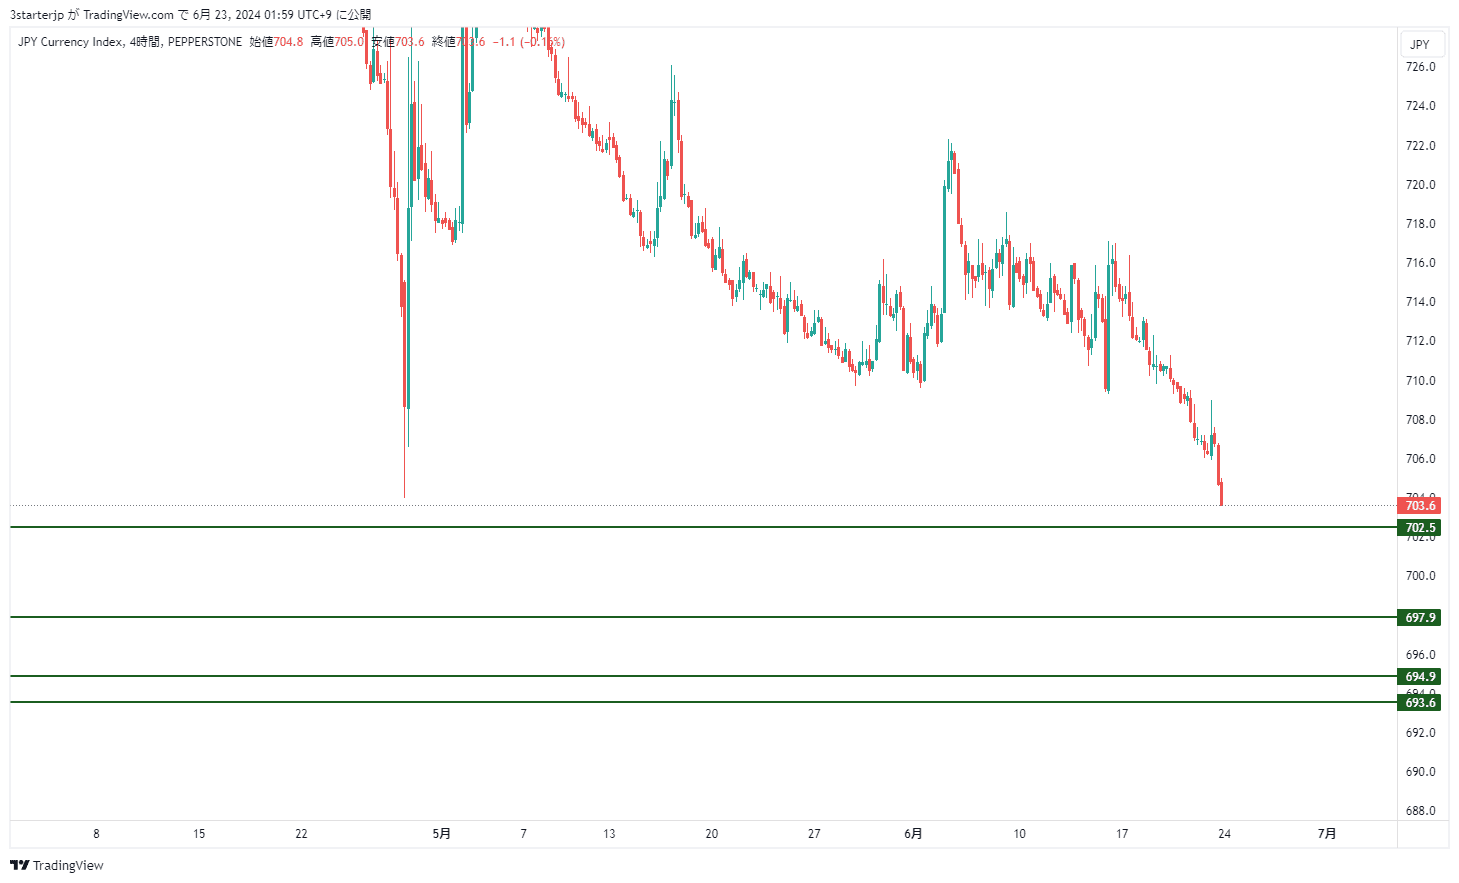The image size is (1459, 883).
Task: Click date label 22 on time axis
Action: (x=301, y=834)
